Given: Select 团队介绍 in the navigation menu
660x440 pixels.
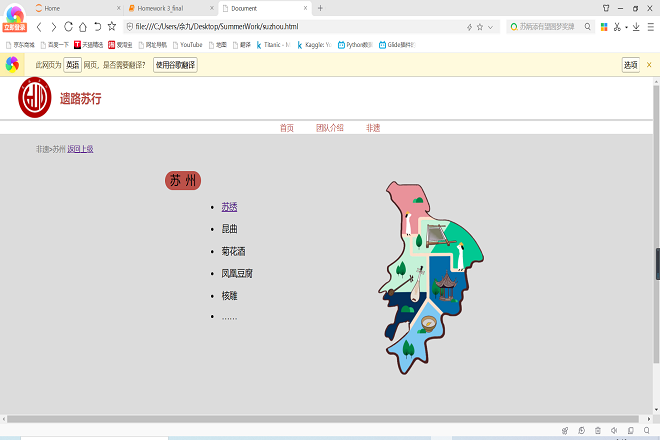Looking at the screenshot, I should click(330, 128).
